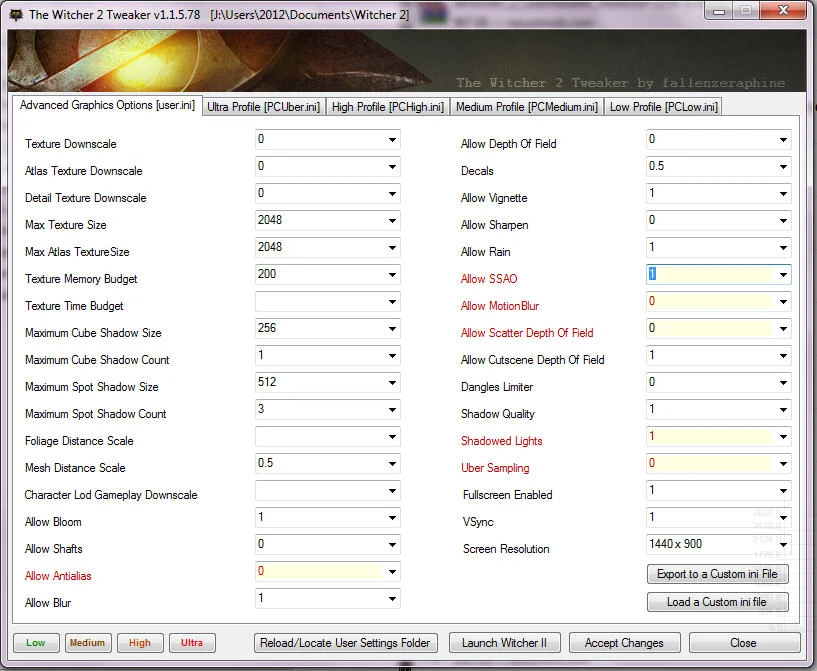The image size is (817, 671).
Task: Open the High Profile [PCHigh.ini] tab
Action: point(388,107)
